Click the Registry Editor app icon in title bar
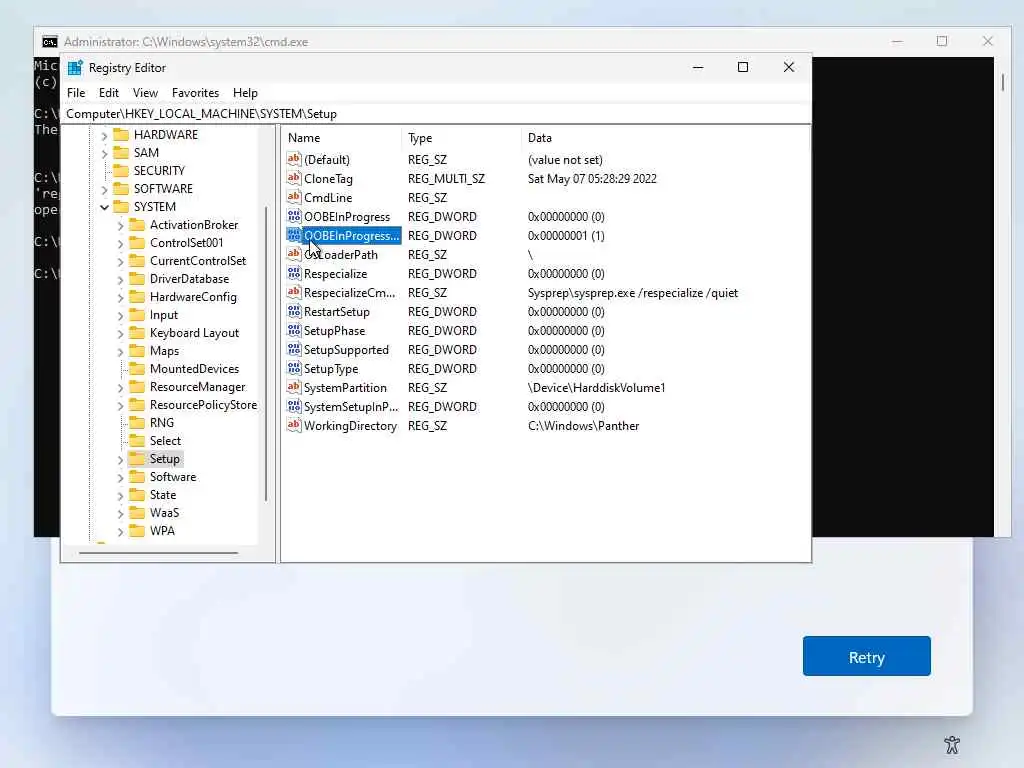This screenshot has width=1024, height=768. 75,68
